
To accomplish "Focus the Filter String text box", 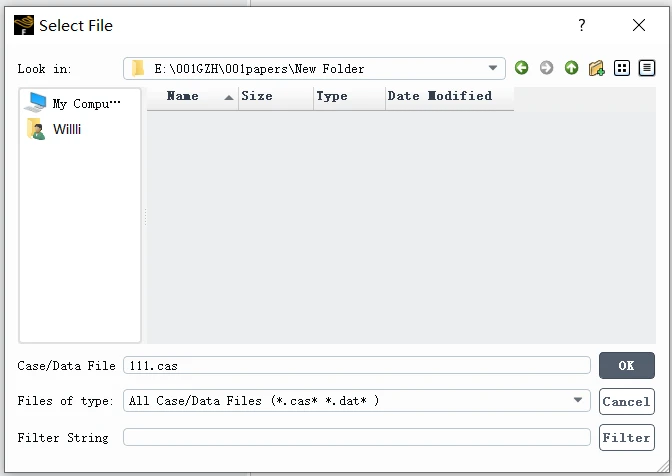I will coord(356,437).
